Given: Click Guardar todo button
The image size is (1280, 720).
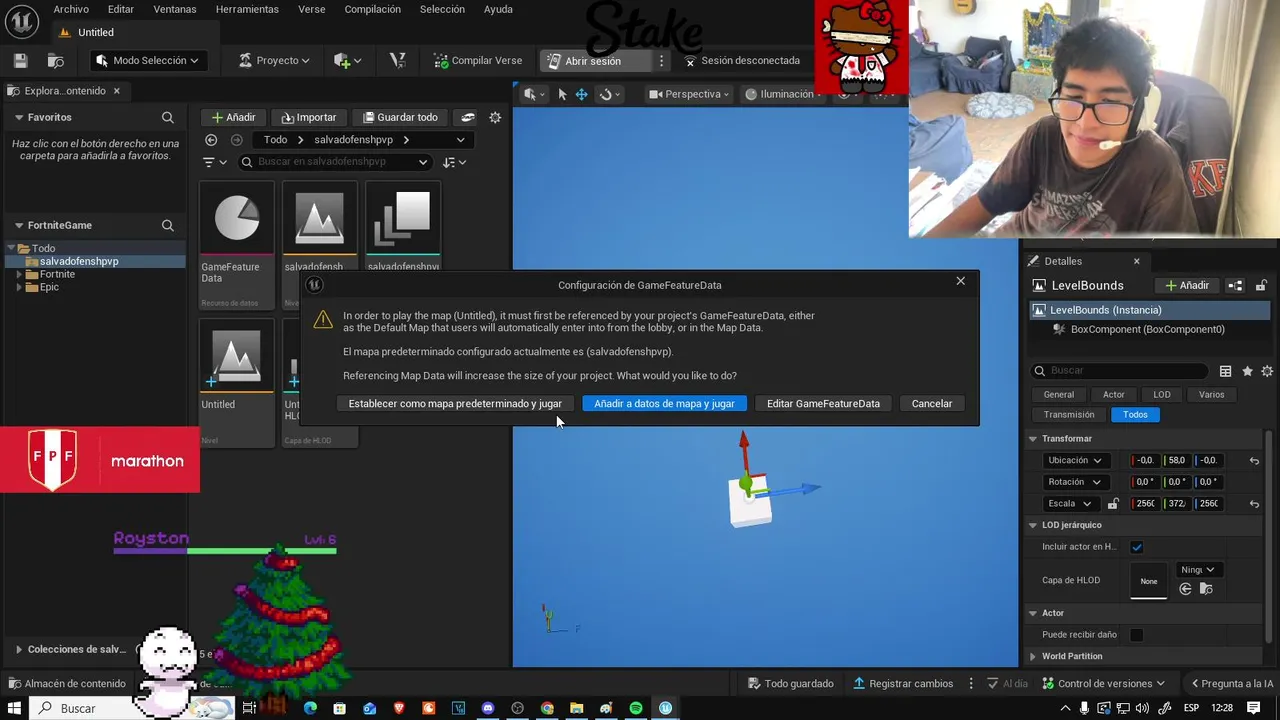Looking at the screenshot, I should (400, 117).
